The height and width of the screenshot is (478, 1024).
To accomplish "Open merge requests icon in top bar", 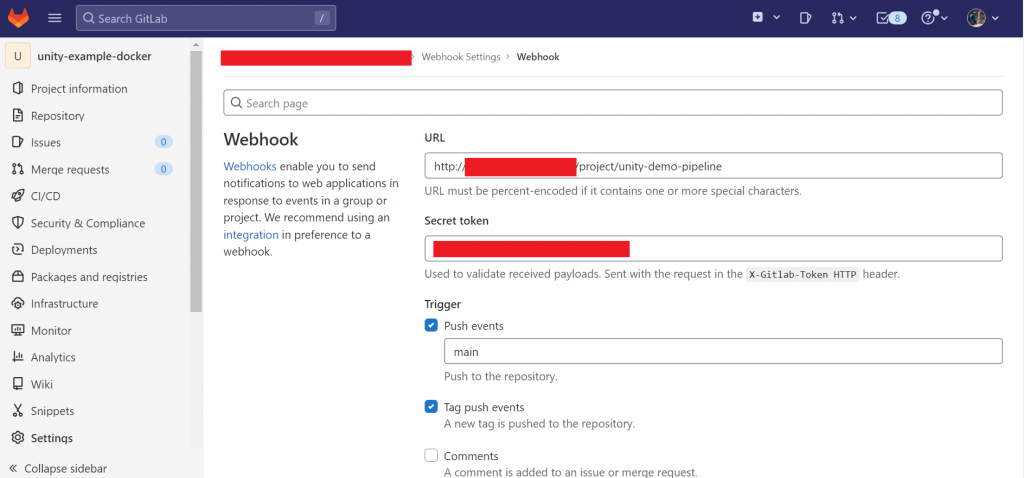I will 837,18.
